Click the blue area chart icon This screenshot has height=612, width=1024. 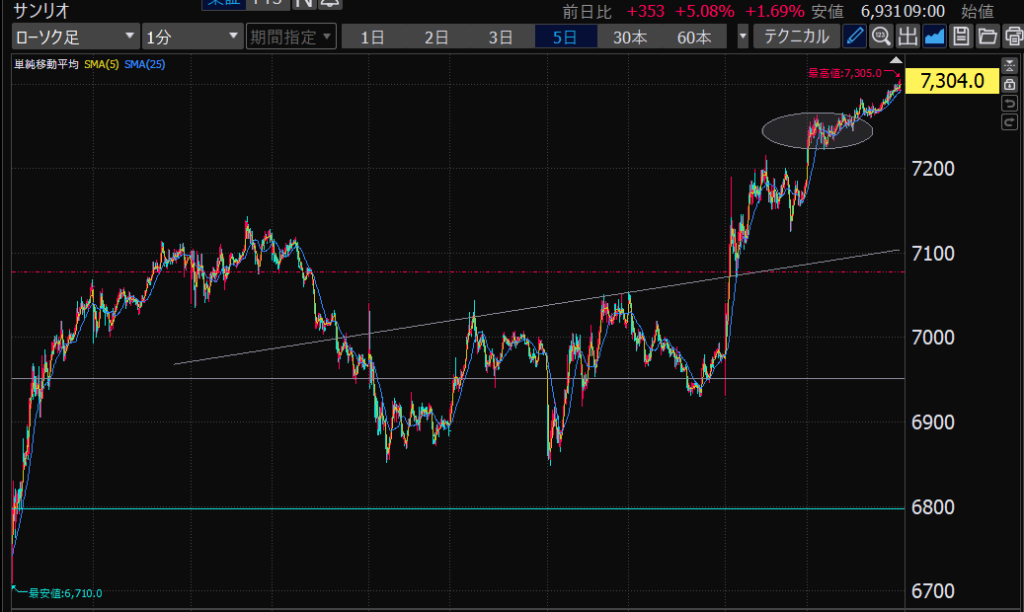click(935, 37)
